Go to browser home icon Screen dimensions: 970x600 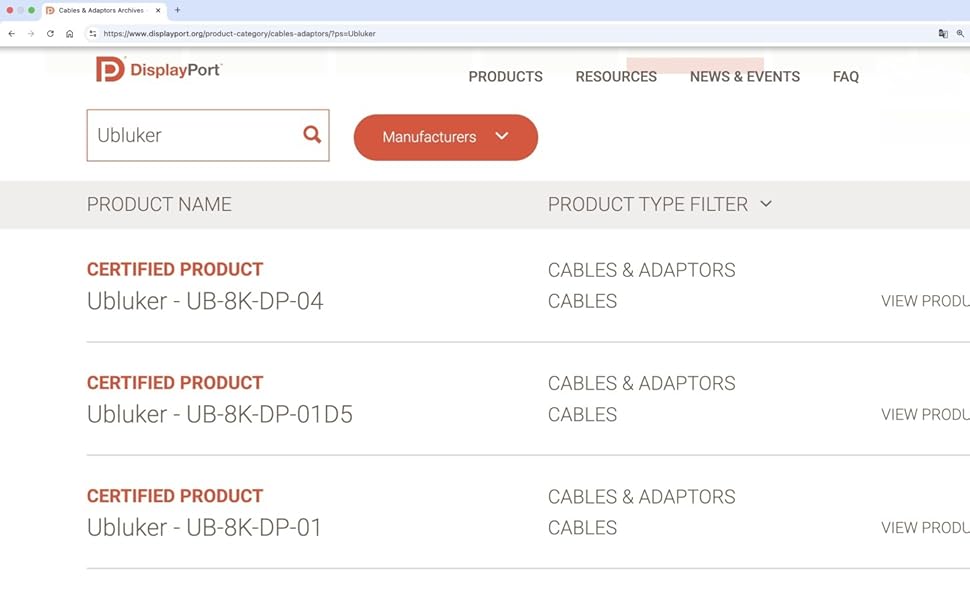pos(69,33)
